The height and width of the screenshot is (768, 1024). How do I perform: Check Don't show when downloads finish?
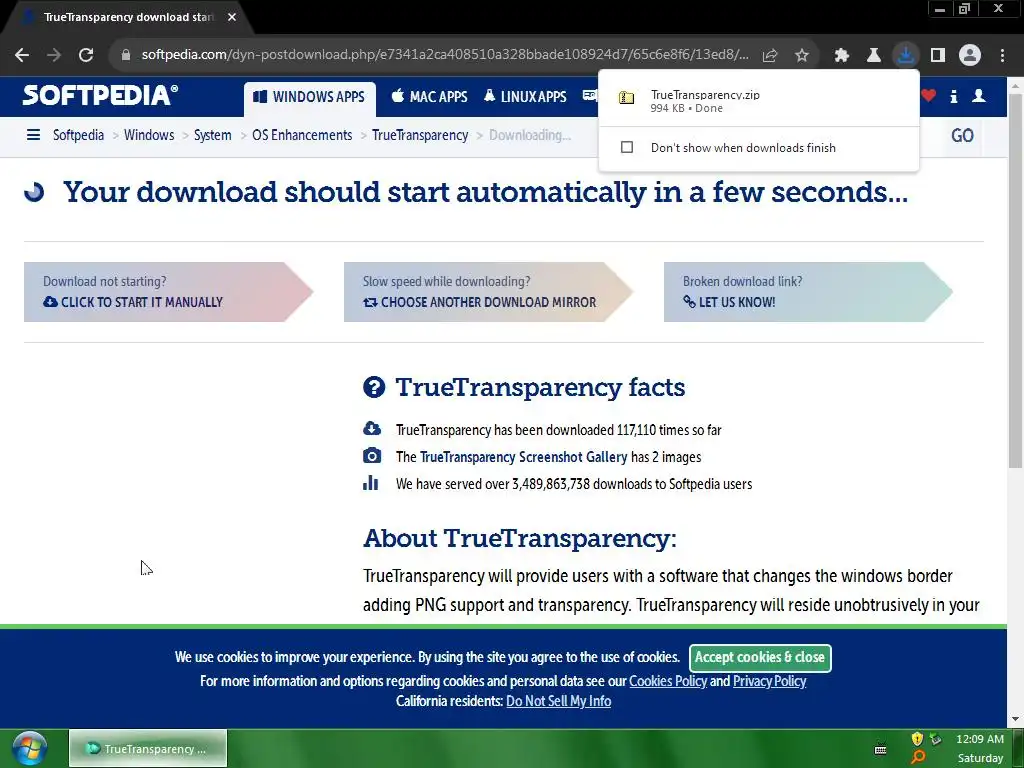627,148
